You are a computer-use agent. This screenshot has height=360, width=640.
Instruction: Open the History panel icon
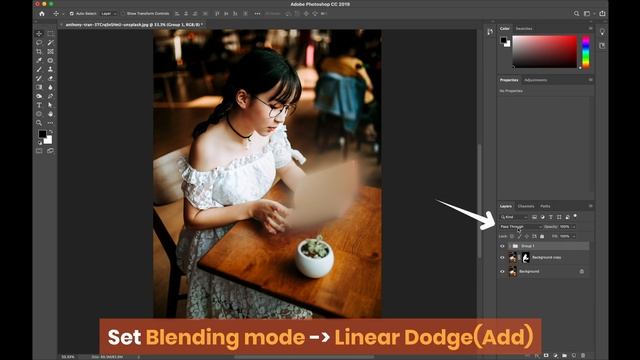(x=490, y=32)
